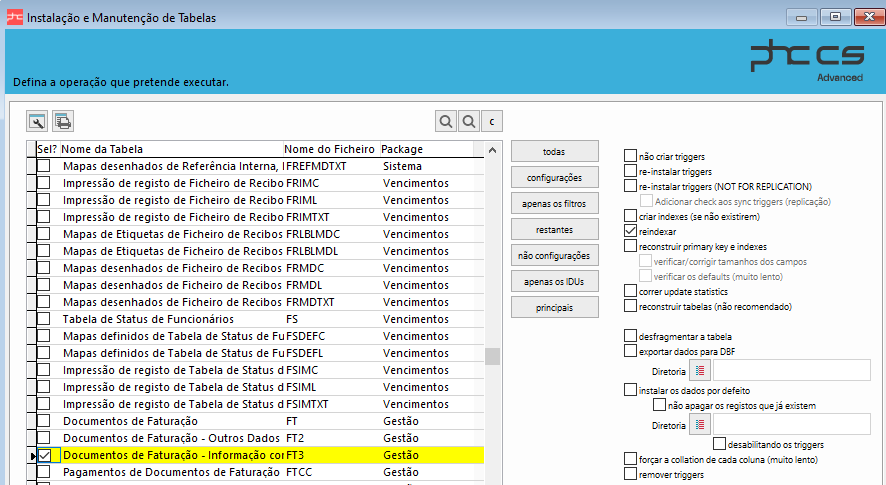Click the second magnifier search icon
The image size is (886, 485).
[x=469, y=121]
